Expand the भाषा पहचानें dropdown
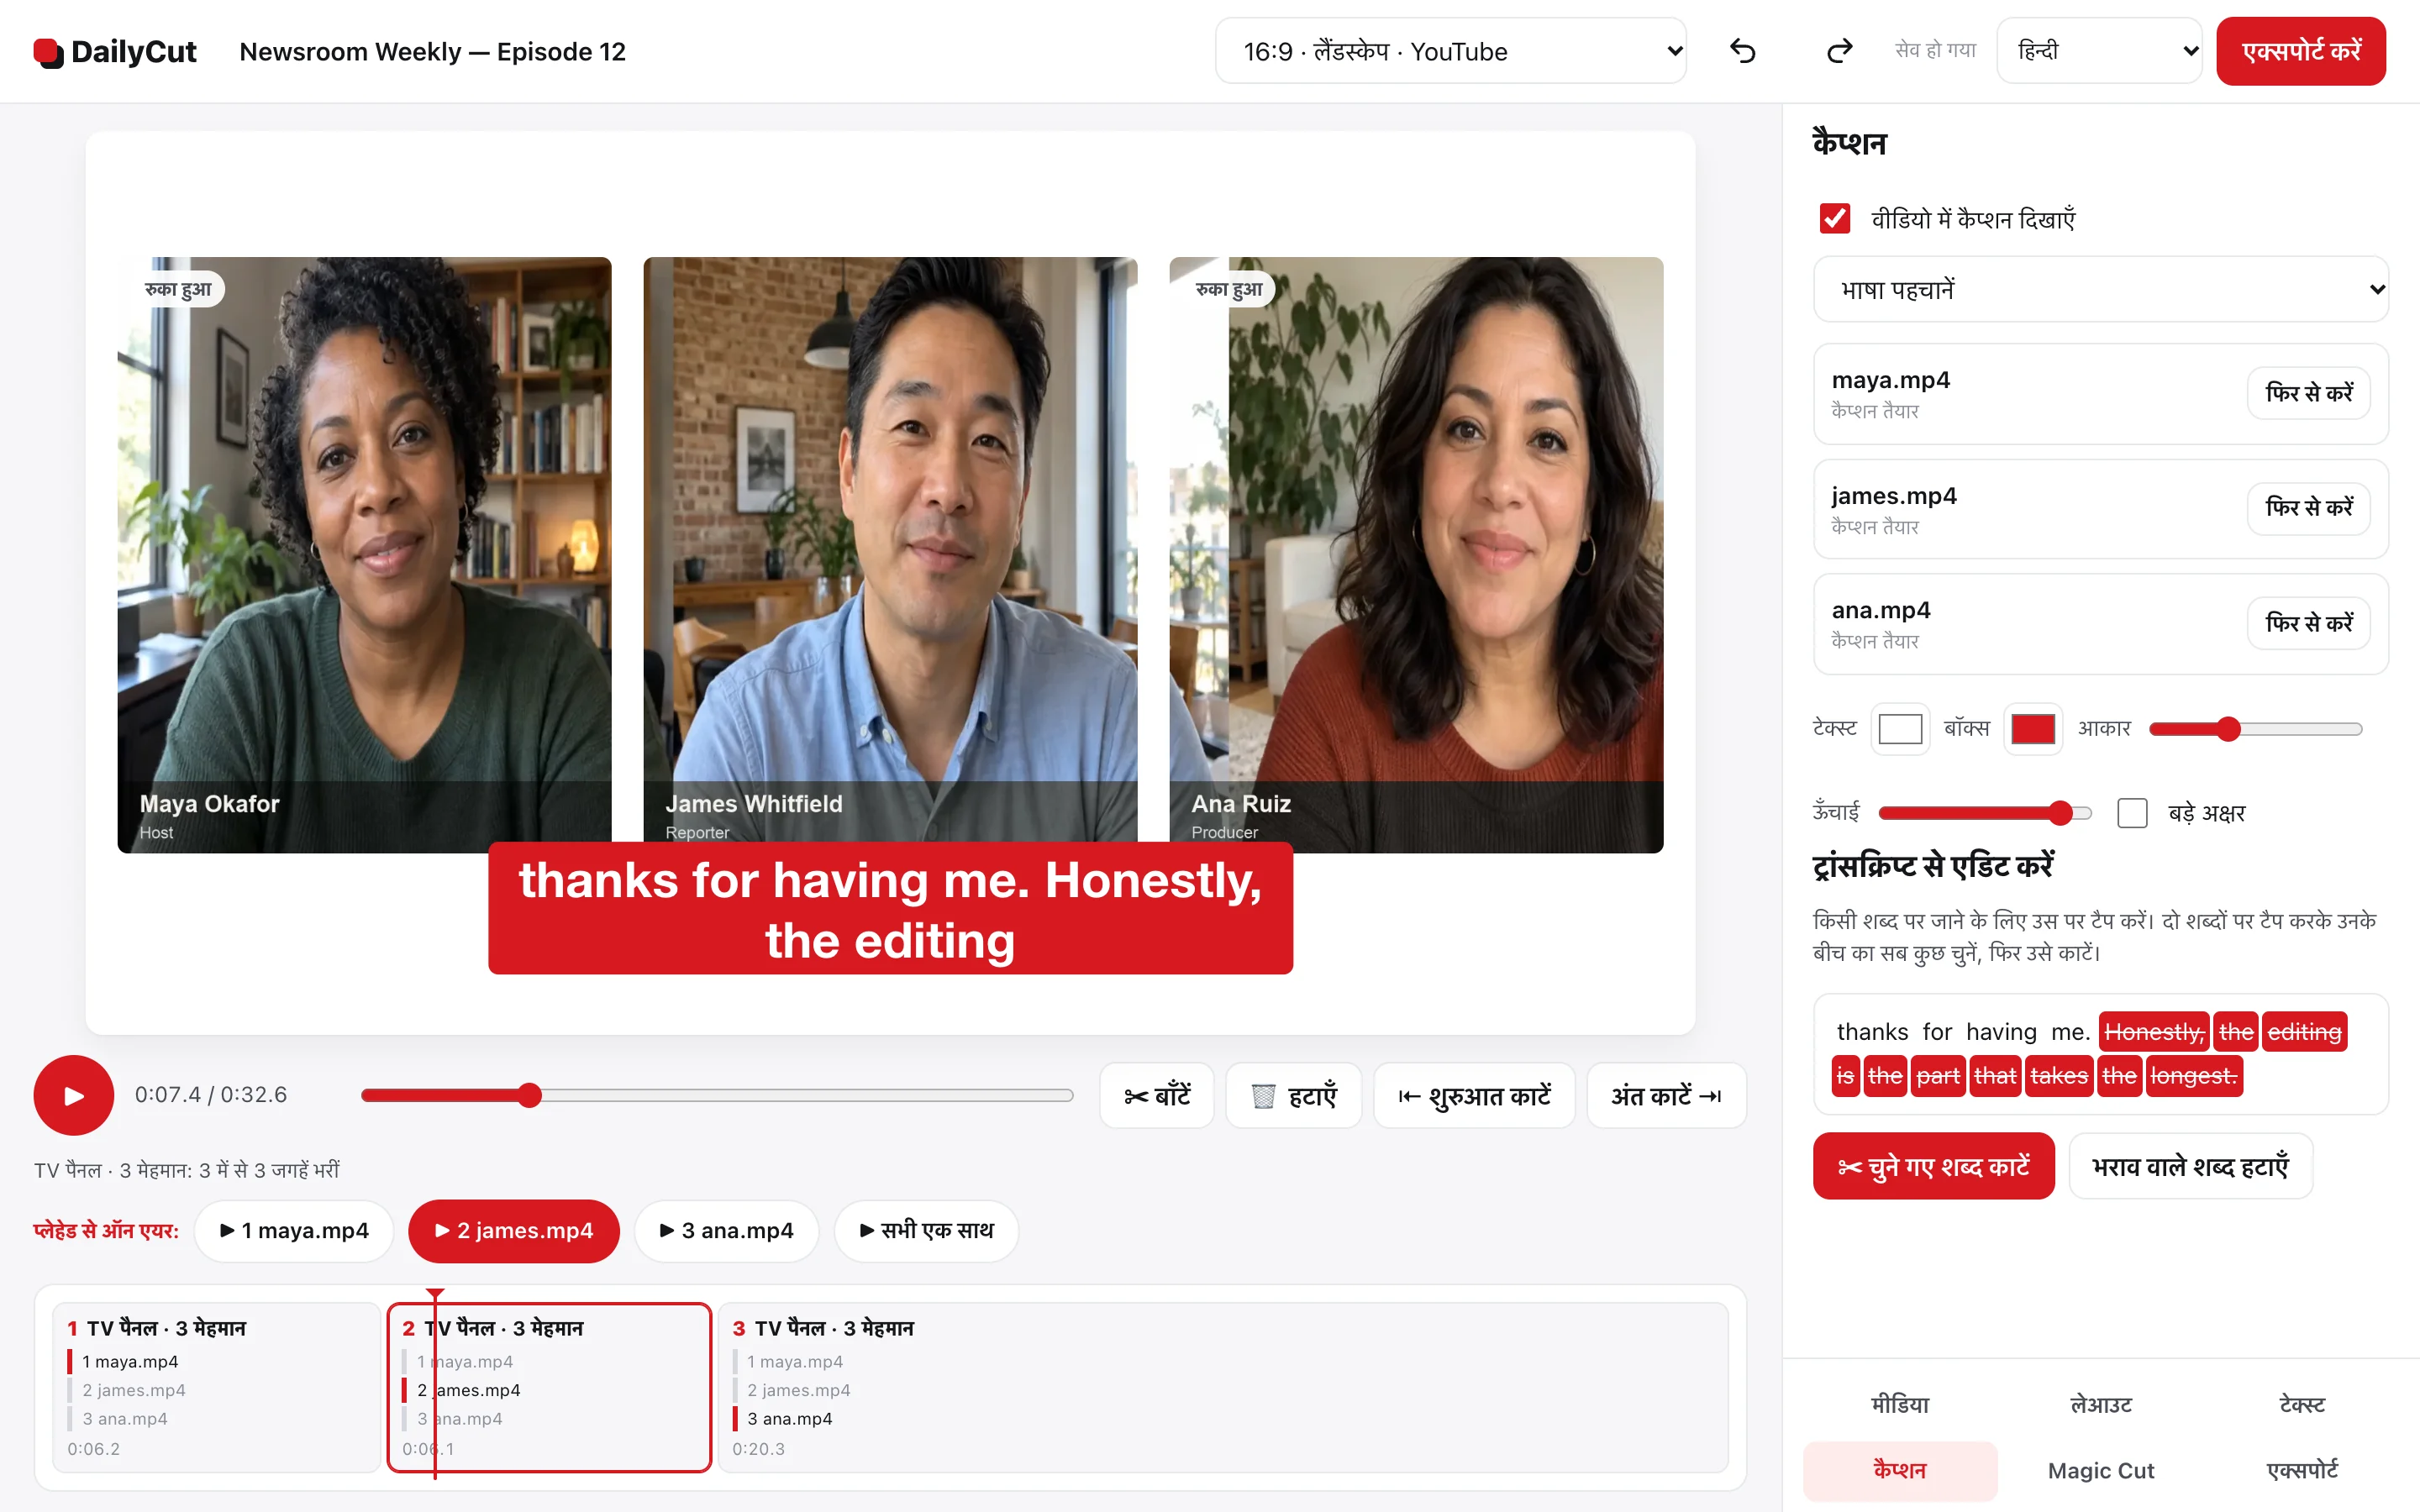 (2100, 289)
